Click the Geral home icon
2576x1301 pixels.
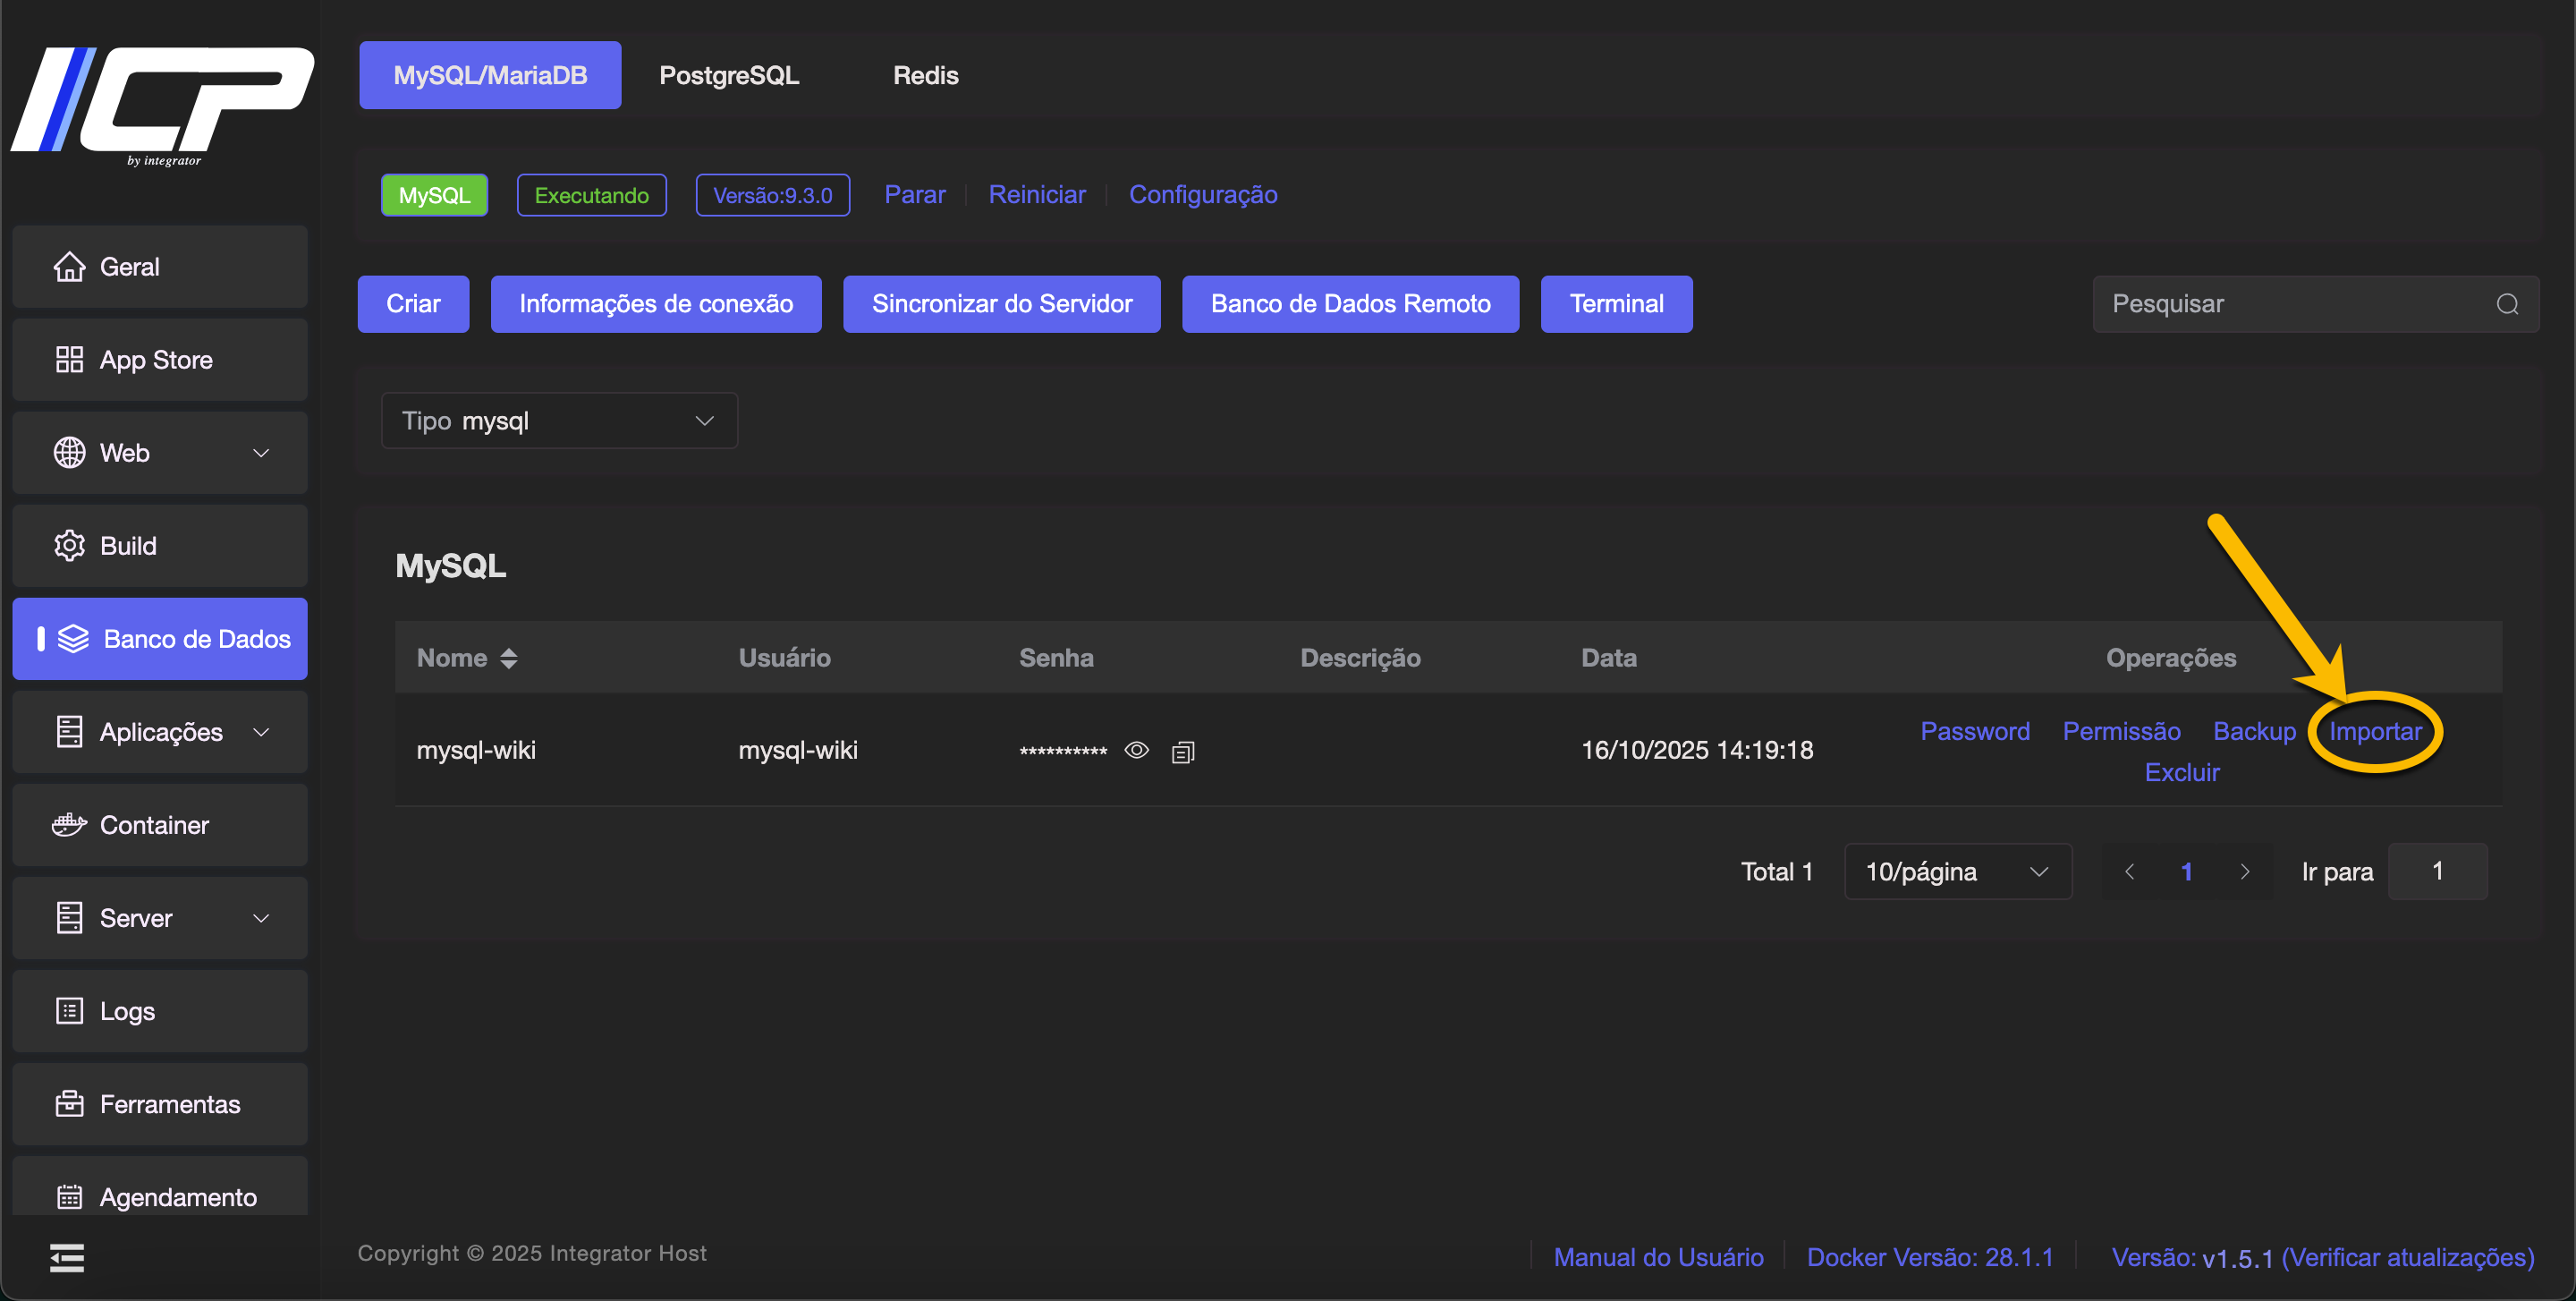pyautogui.click(x=69, y=267)
